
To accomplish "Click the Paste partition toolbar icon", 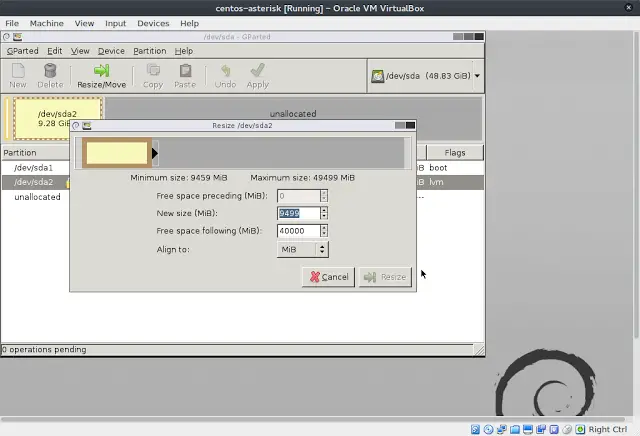I will coord(185,71).
